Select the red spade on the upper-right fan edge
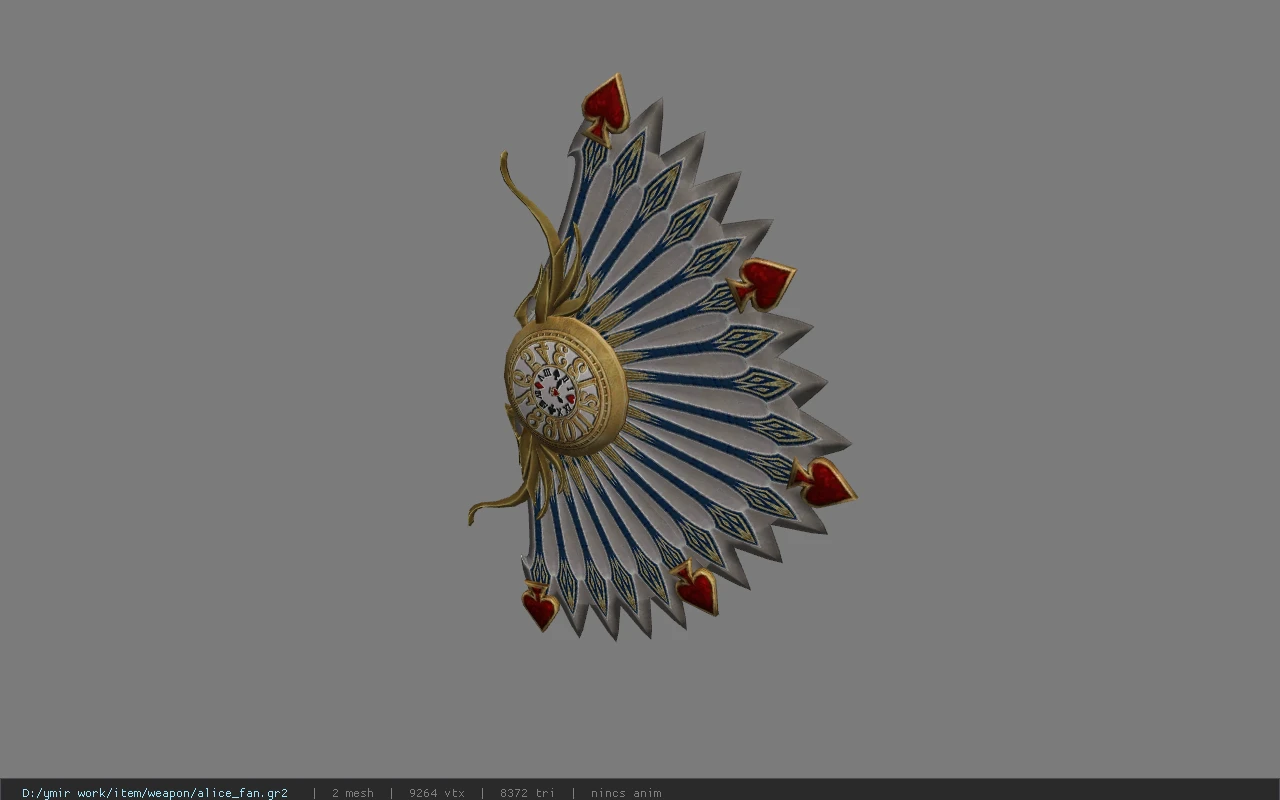The height and width of the screenshot is (800, 1280). [763, 283]
